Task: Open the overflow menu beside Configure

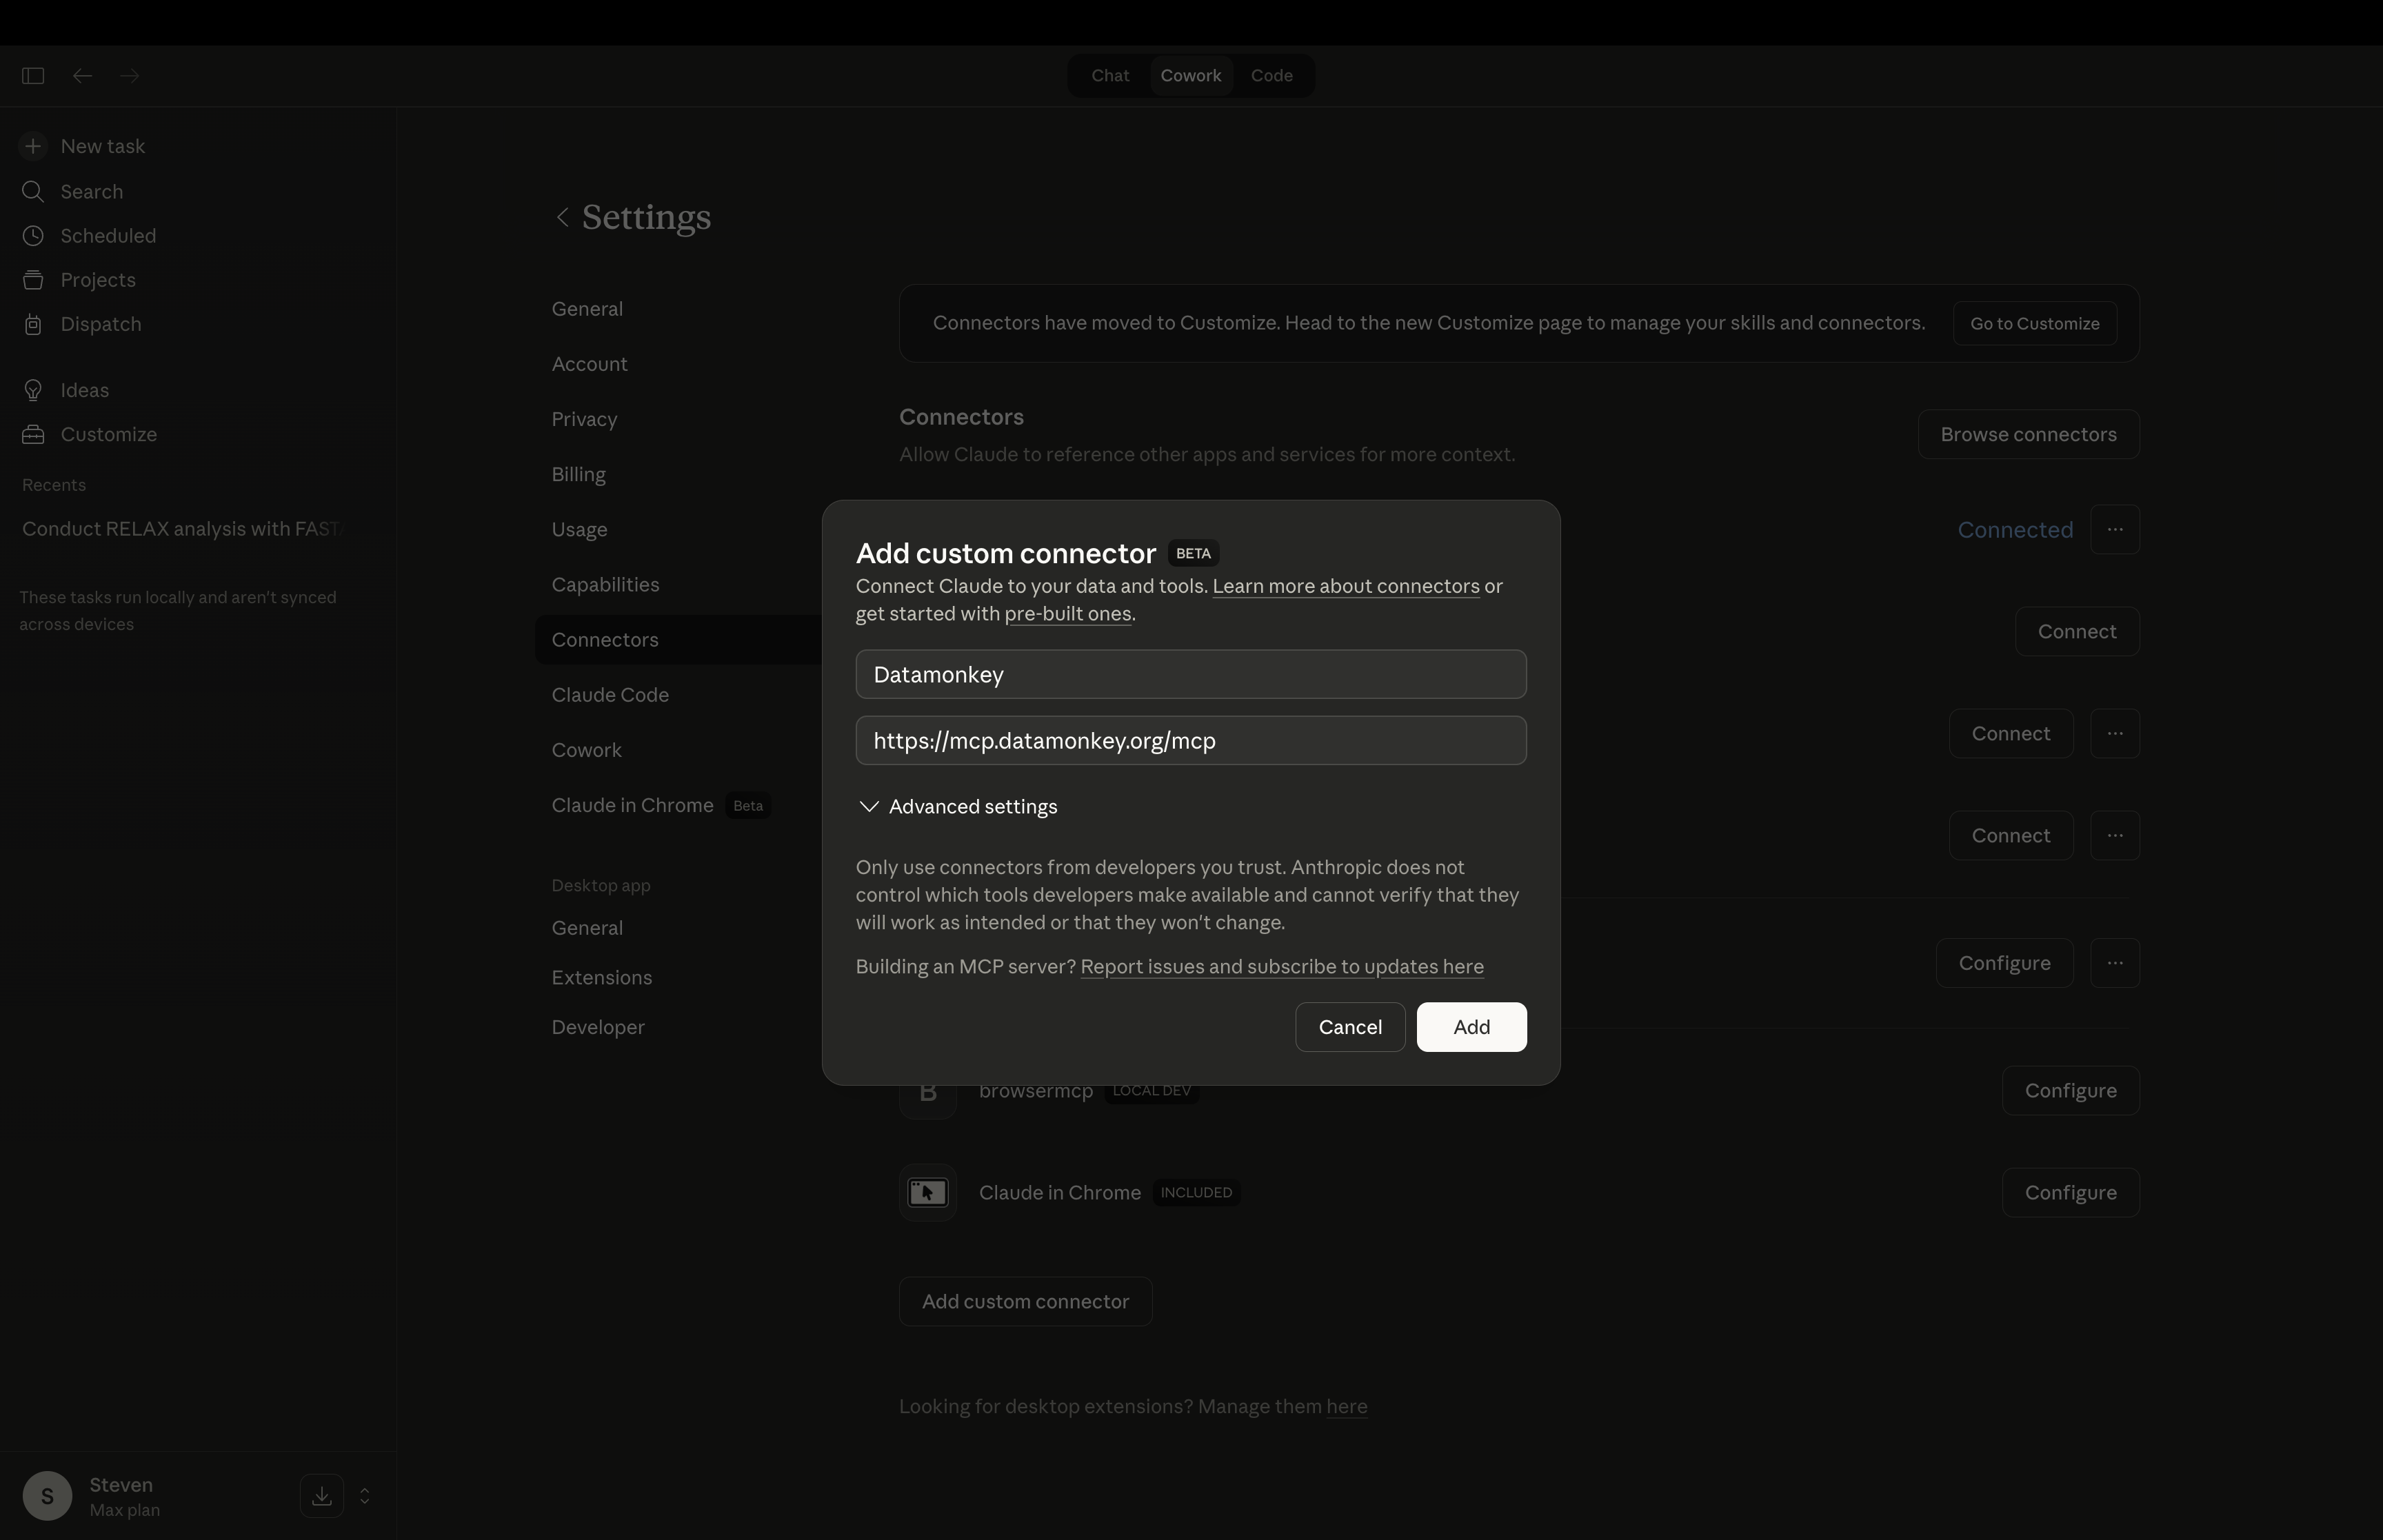Action: tap(2116, 962)
